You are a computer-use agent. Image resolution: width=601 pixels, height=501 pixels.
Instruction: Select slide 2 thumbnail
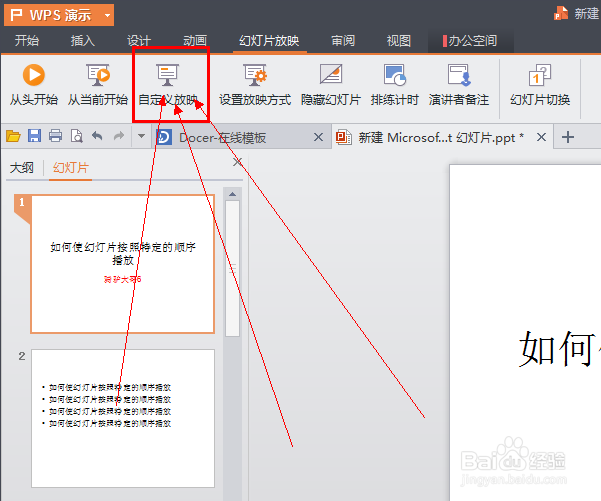[x=123, y=418]
